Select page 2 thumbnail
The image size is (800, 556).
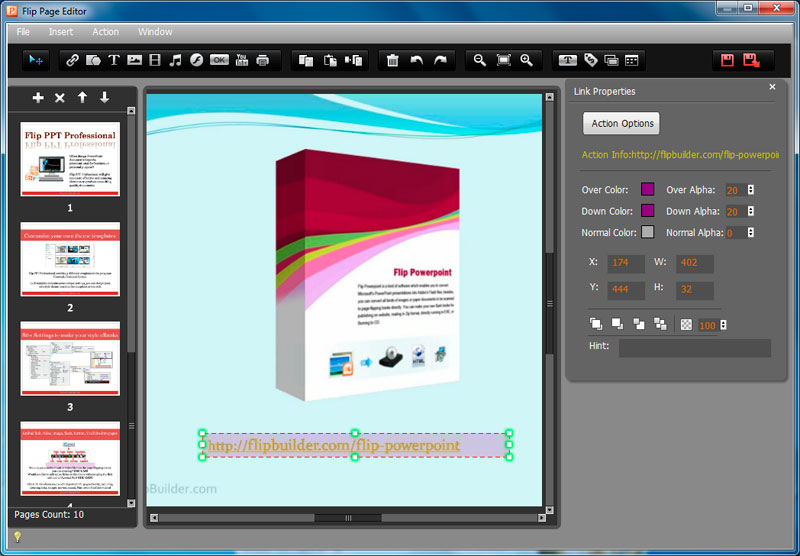pyautogui.click(x=70, y=259)
